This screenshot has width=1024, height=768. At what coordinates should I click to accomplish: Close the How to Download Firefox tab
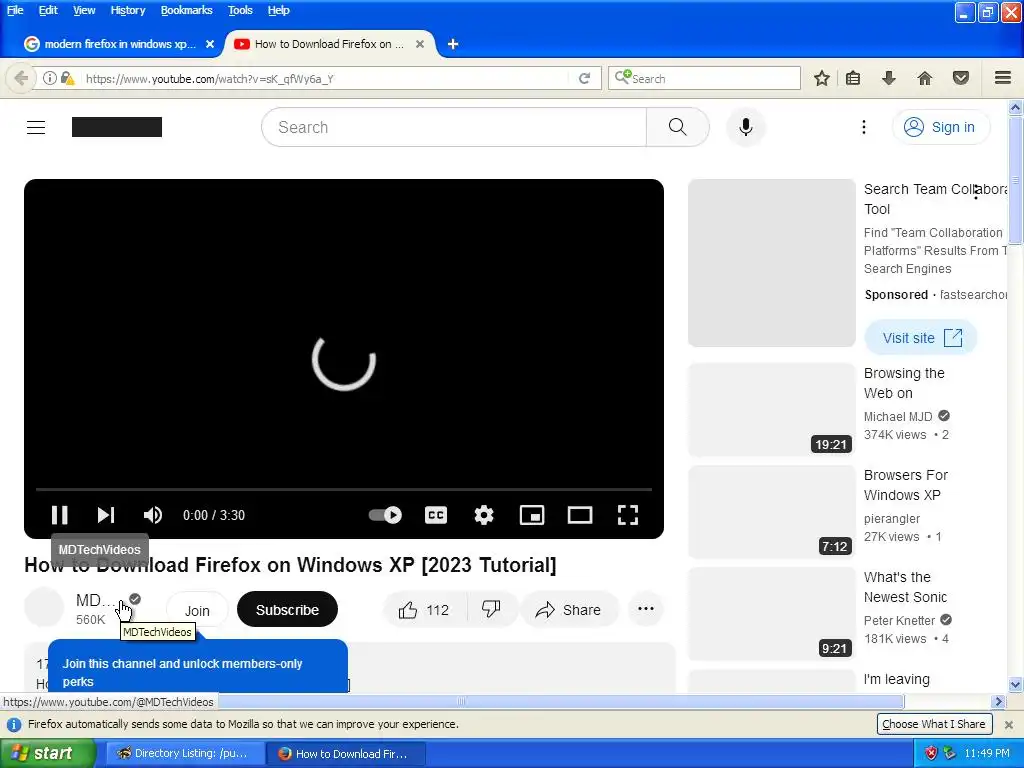[x=420, y=44]
